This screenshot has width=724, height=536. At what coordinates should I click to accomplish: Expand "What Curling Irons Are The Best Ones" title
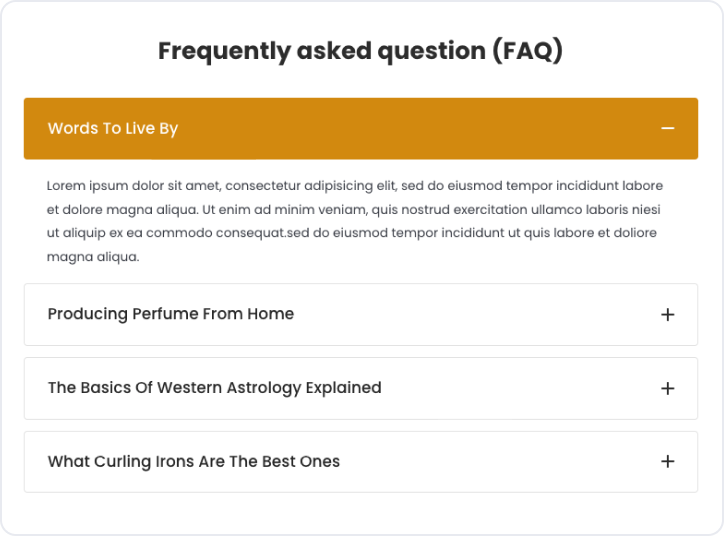point(194,462)
